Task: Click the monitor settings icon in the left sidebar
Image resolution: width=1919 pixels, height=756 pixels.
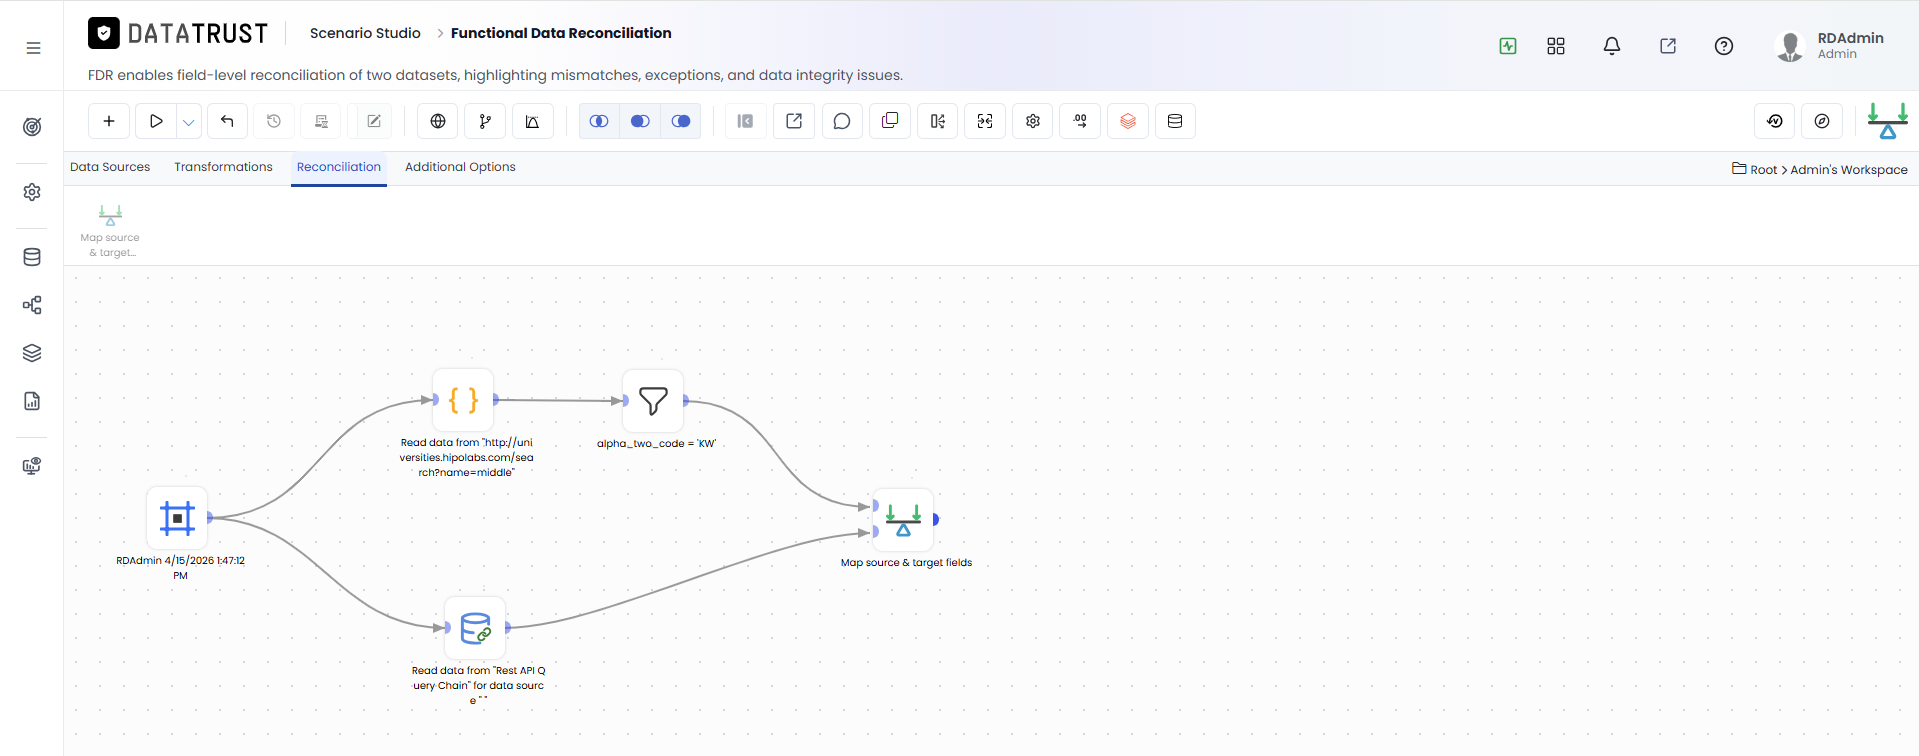Action: click(x=32, y=466)
